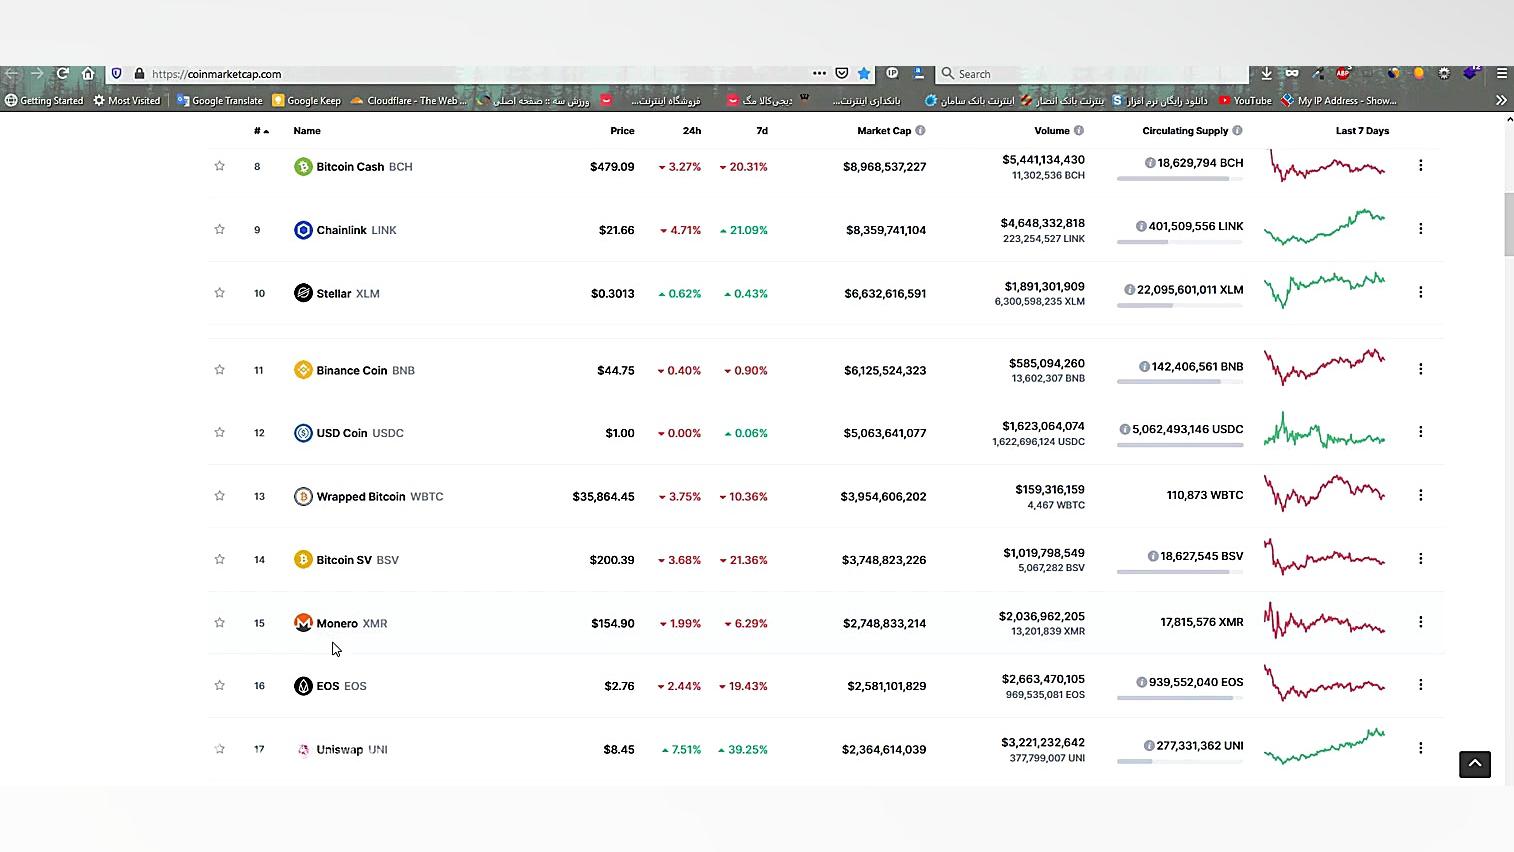Add Bitcoin Cash to watchlist star
This screenshot has width=1514, height=852.
tap(219, 166)
